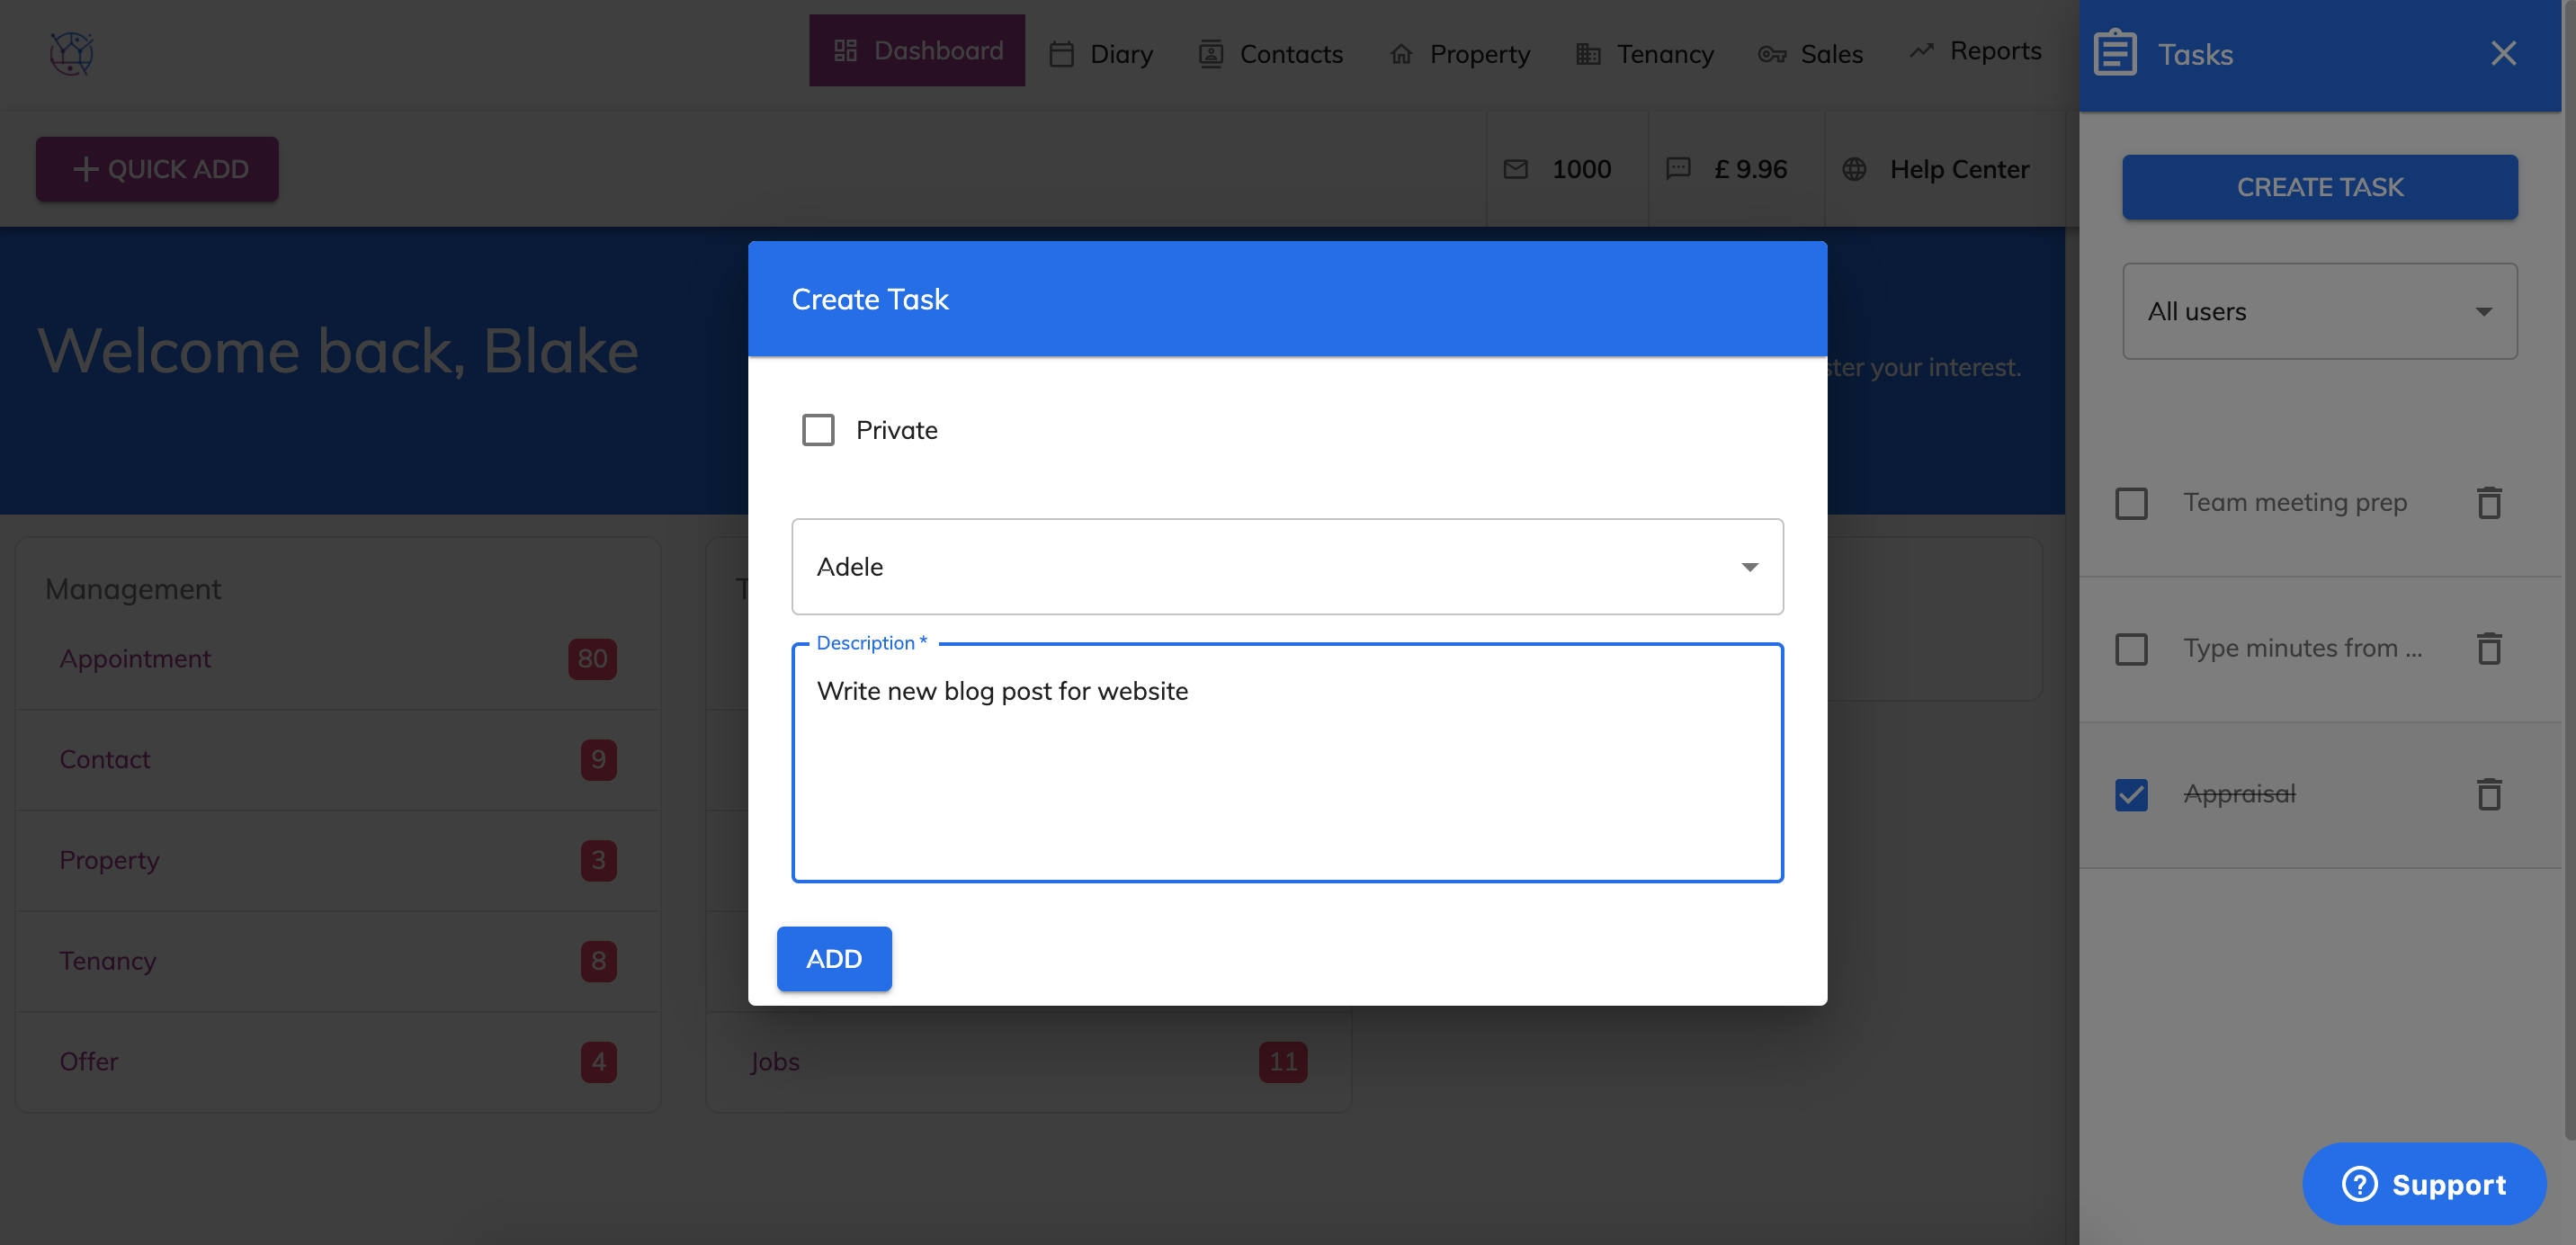Check the Private checkbox
The height and width of the screenshot is (1245, 2576).
pyautogui.click(x=818, y=429)
